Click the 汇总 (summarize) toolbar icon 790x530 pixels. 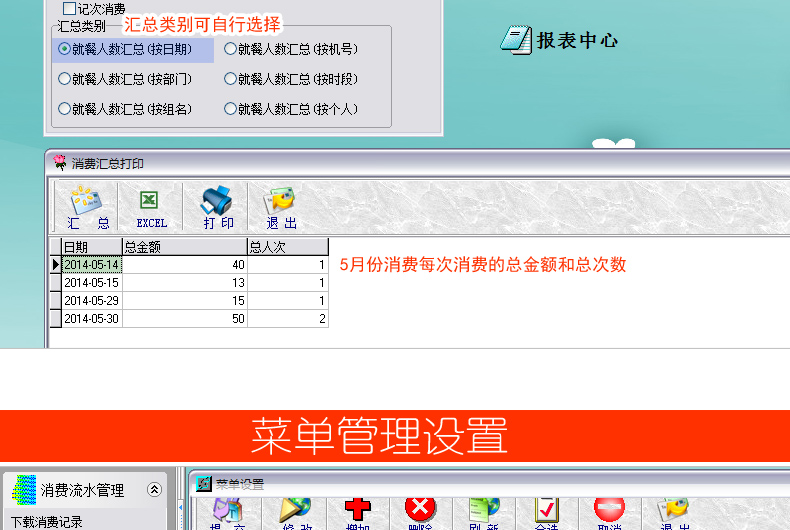point(88,207)
